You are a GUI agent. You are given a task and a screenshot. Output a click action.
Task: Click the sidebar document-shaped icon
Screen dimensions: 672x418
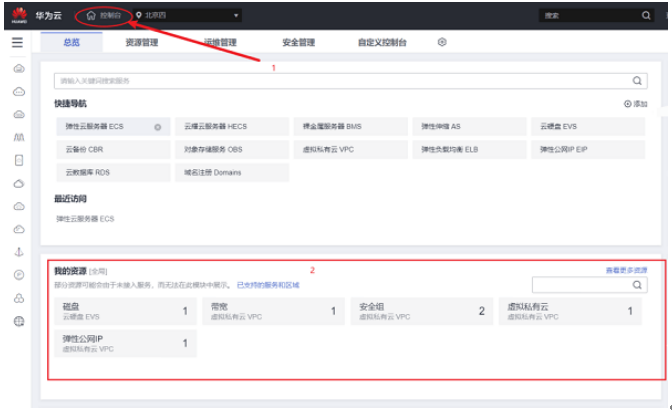coord(19,160)
